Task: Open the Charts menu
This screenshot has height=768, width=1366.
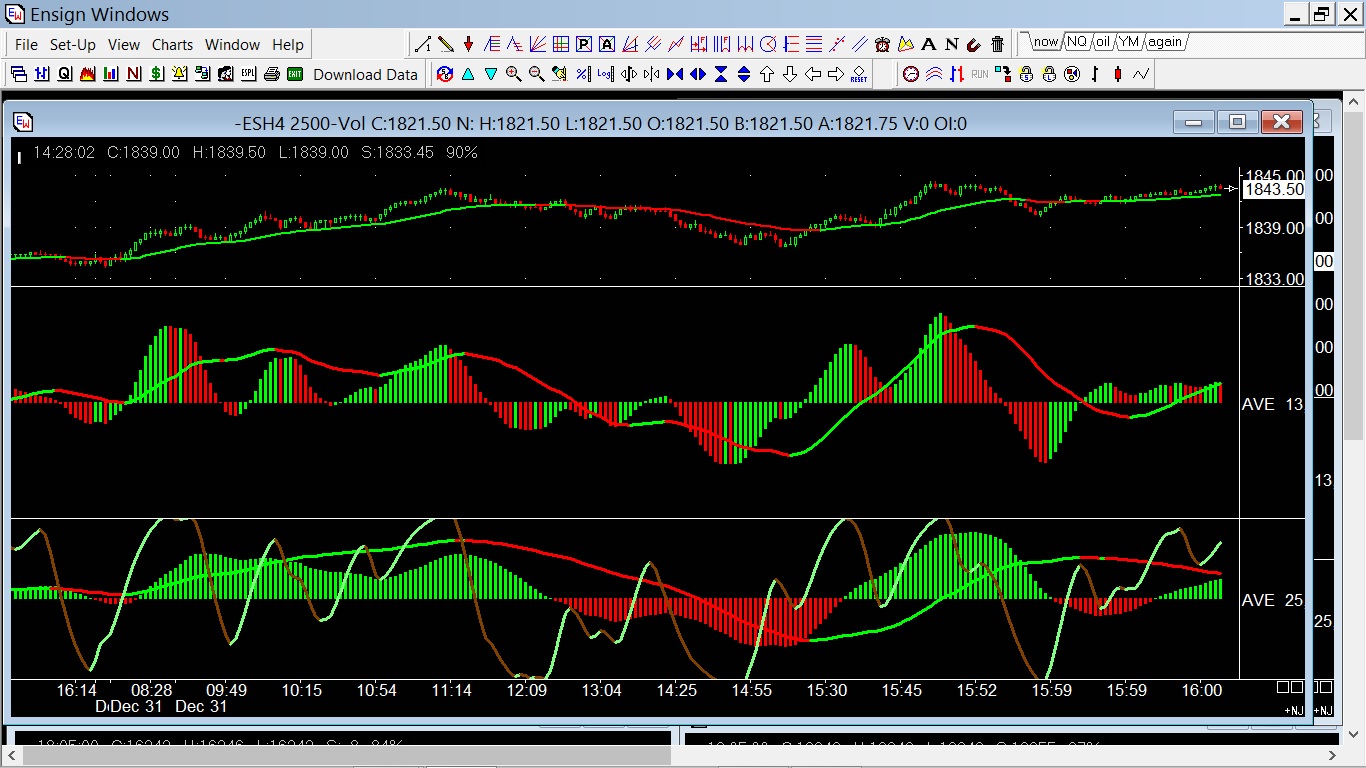Action: [x=172, y=45]
